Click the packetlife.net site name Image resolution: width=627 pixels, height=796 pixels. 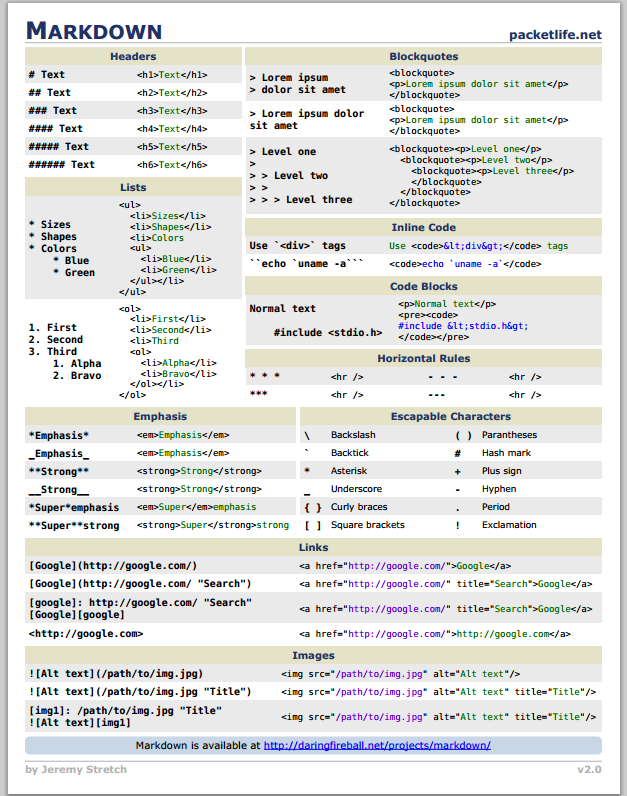pyautogui.click(x=555, y=35)
